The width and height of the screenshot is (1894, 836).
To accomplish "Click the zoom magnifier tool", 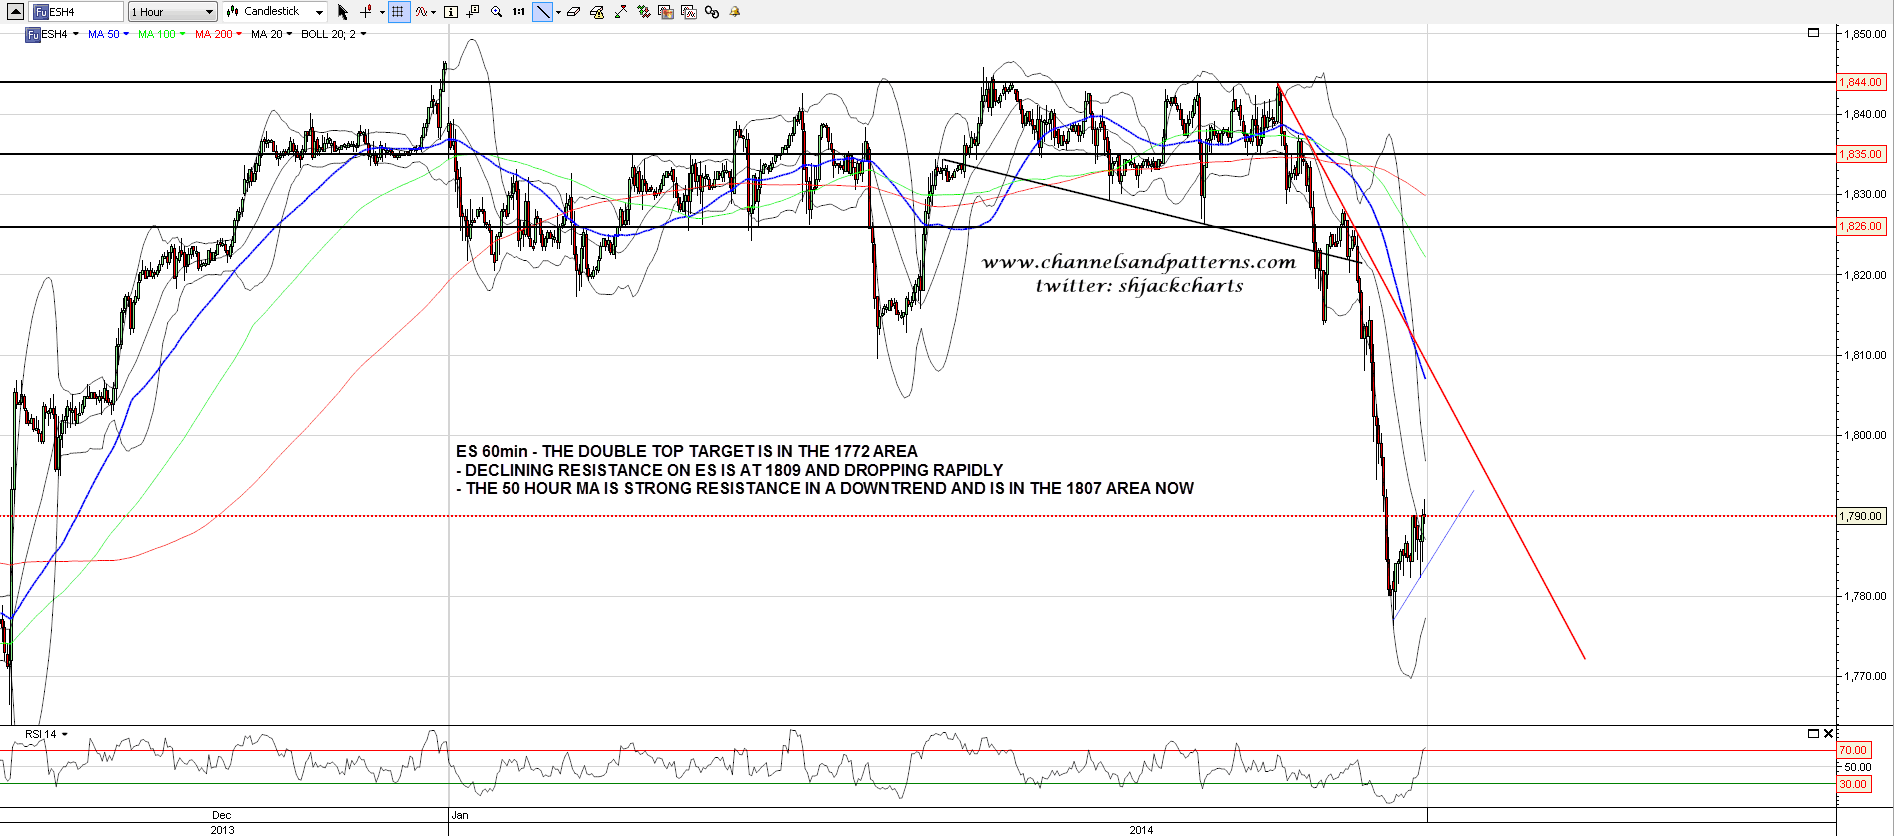I will [496, 12].
